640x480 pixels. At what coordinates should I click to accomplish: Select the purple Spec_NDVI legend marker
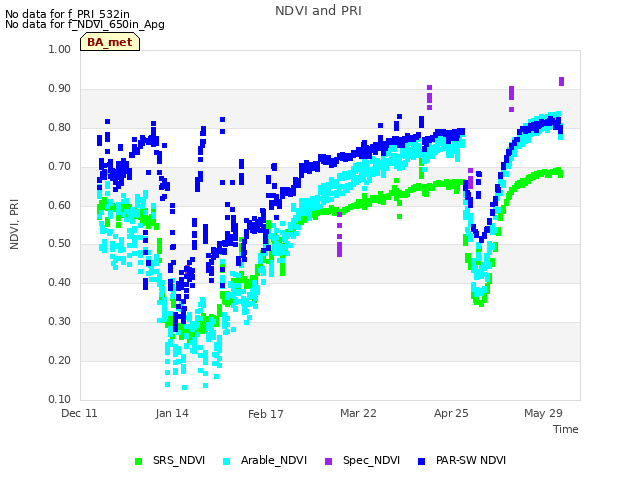tap(328, 461)
